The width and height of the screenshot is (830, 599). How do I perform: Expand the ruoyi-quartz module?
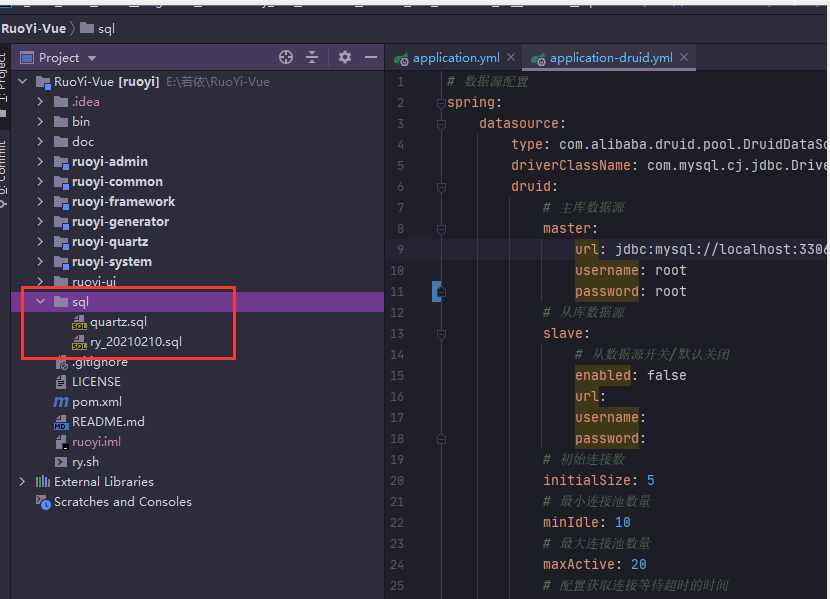[40, 242]
